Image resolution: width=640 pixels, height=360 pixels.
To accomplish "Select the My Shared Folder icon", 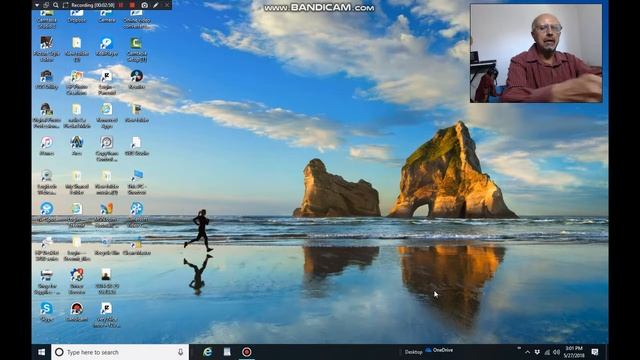I will click(x=77, y=182).
